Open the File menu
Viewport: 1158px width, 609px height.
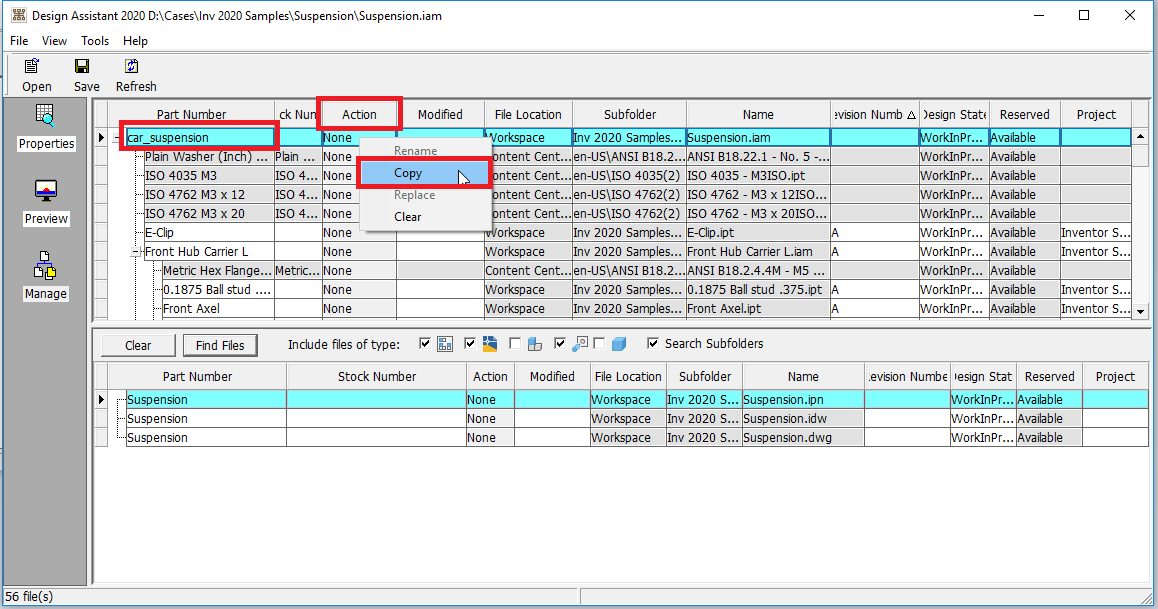18,41
